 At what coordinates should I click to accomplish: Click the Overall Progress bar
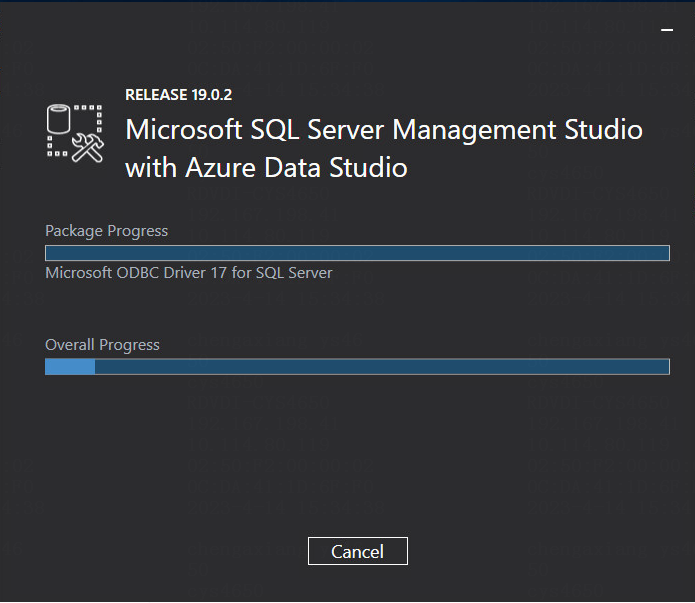click(x=357, y=367)
